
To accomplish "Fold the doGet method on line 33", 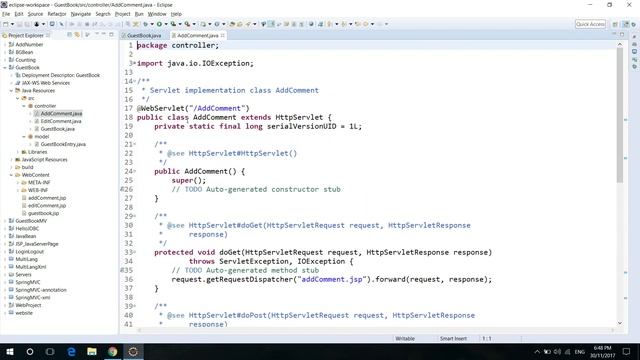I will pyautogui.click(x=135, y=252).
